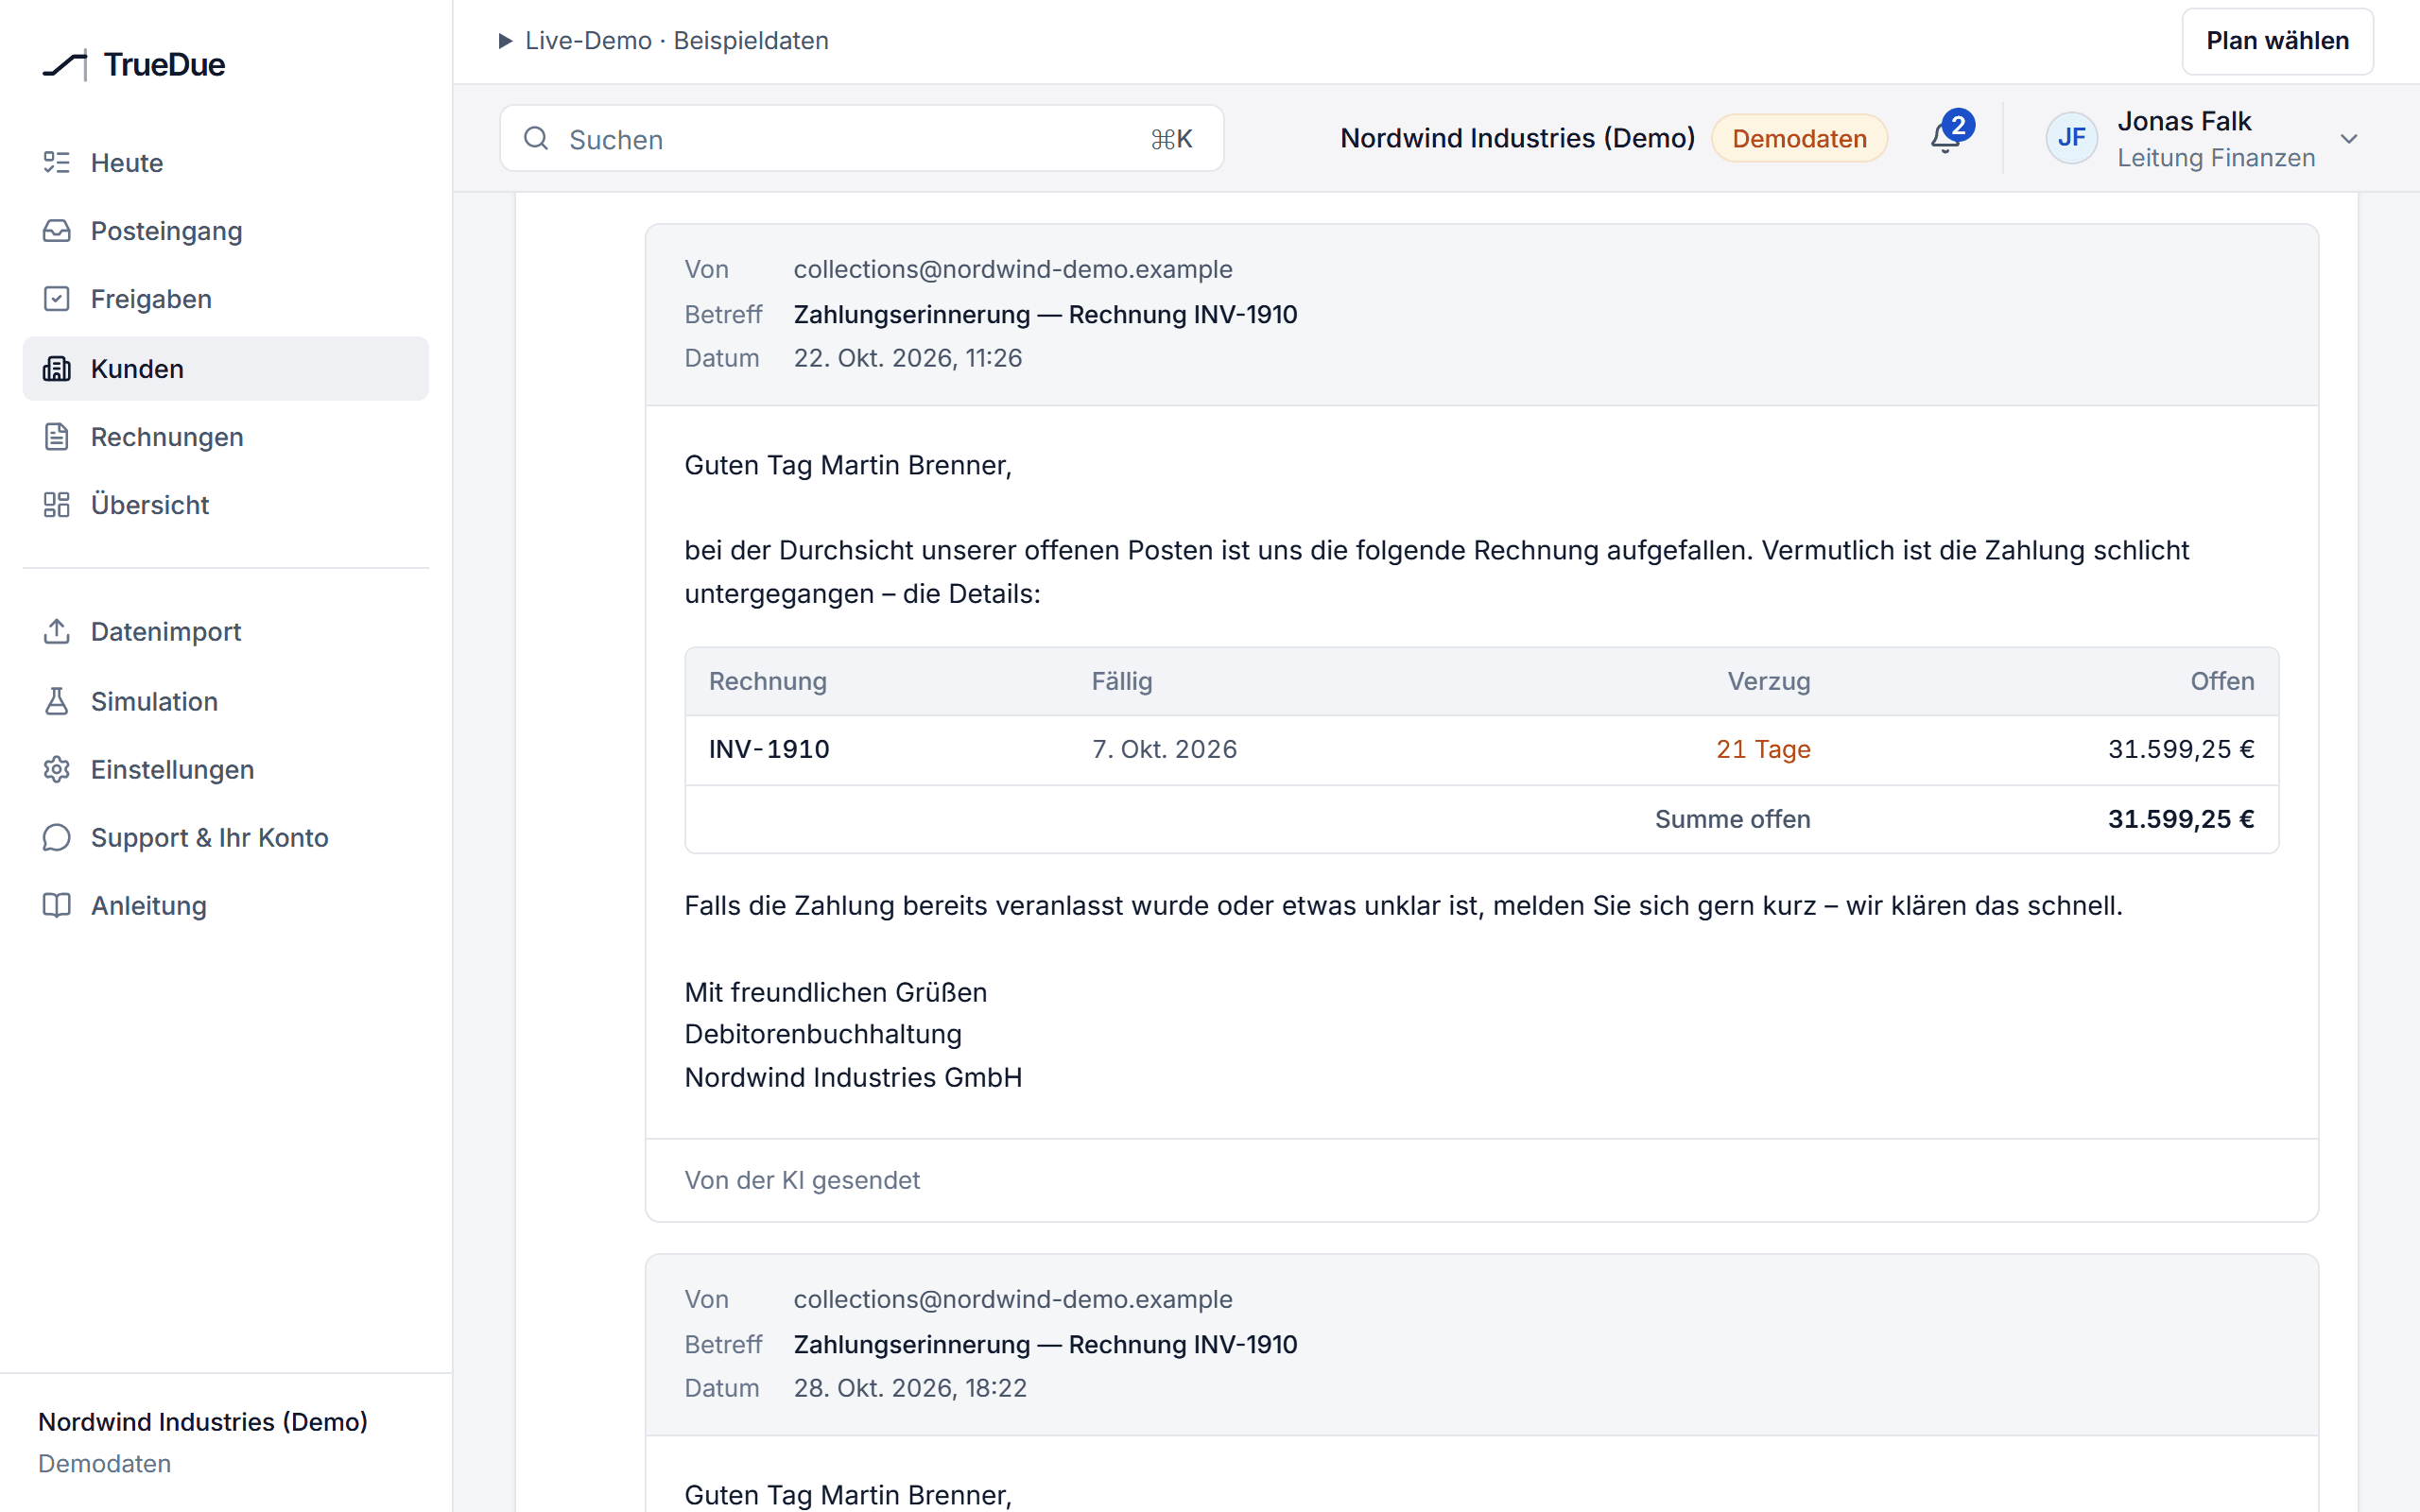Focus the Suchen search field

861,138
